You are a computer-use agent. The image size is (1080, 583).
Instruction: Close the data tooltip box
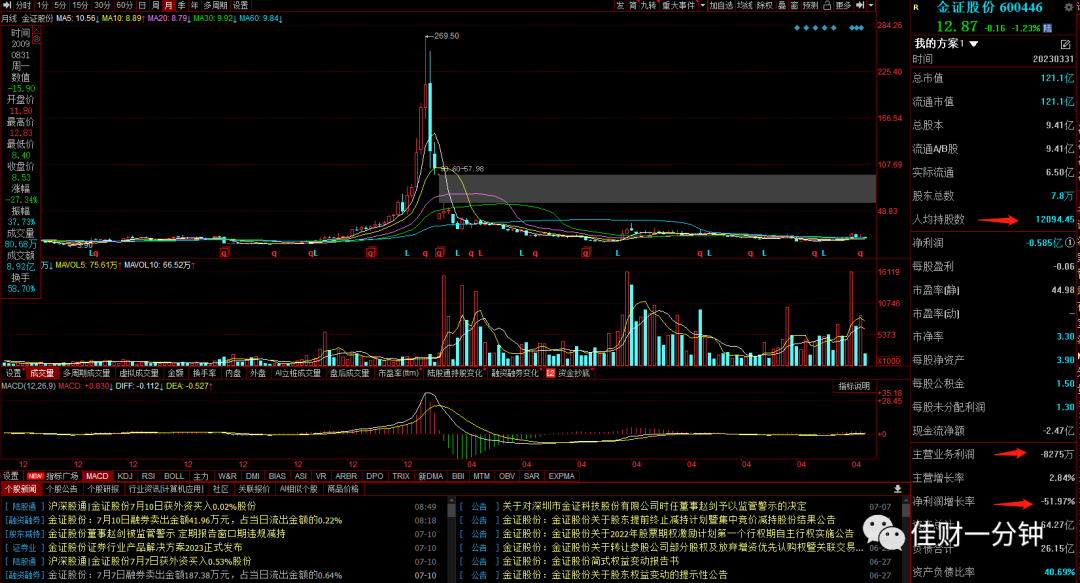click(x=37, y=30)
